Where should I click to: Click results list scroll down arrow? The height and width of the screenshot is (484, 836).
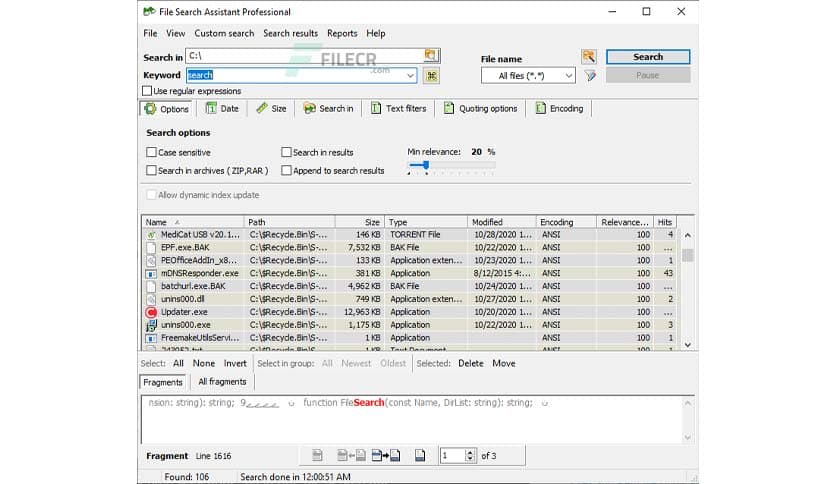(x=688, y=345)
